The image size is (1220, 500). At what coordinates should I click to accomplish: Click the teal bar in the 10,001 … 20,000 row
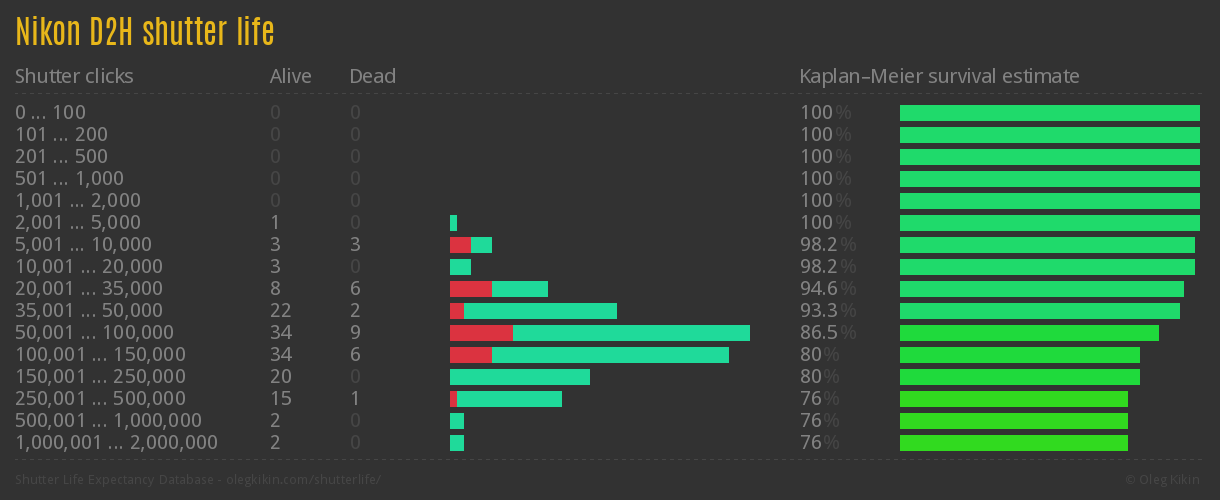click(460, 267)
